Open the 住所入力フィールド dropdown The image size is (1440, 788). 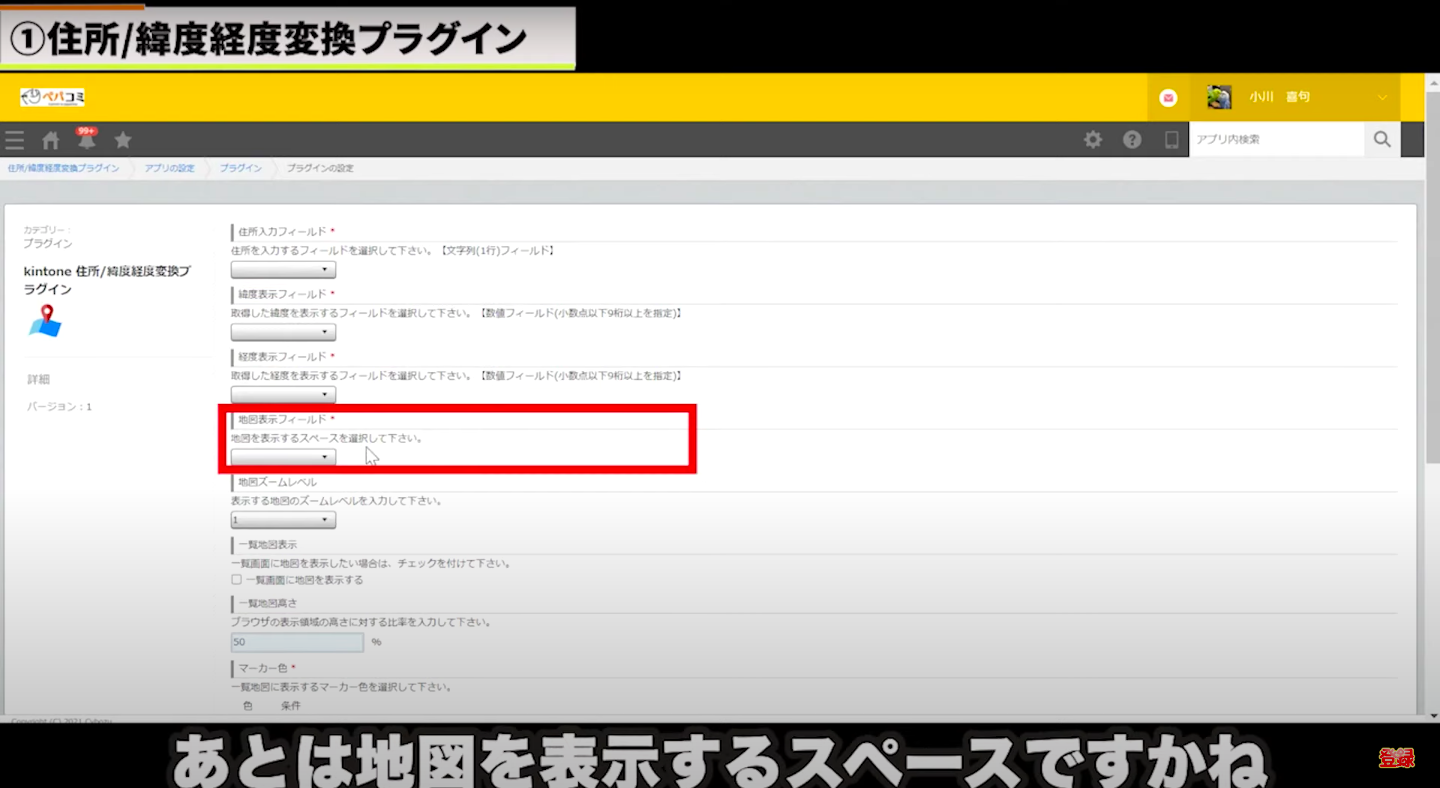click(283, 270)
